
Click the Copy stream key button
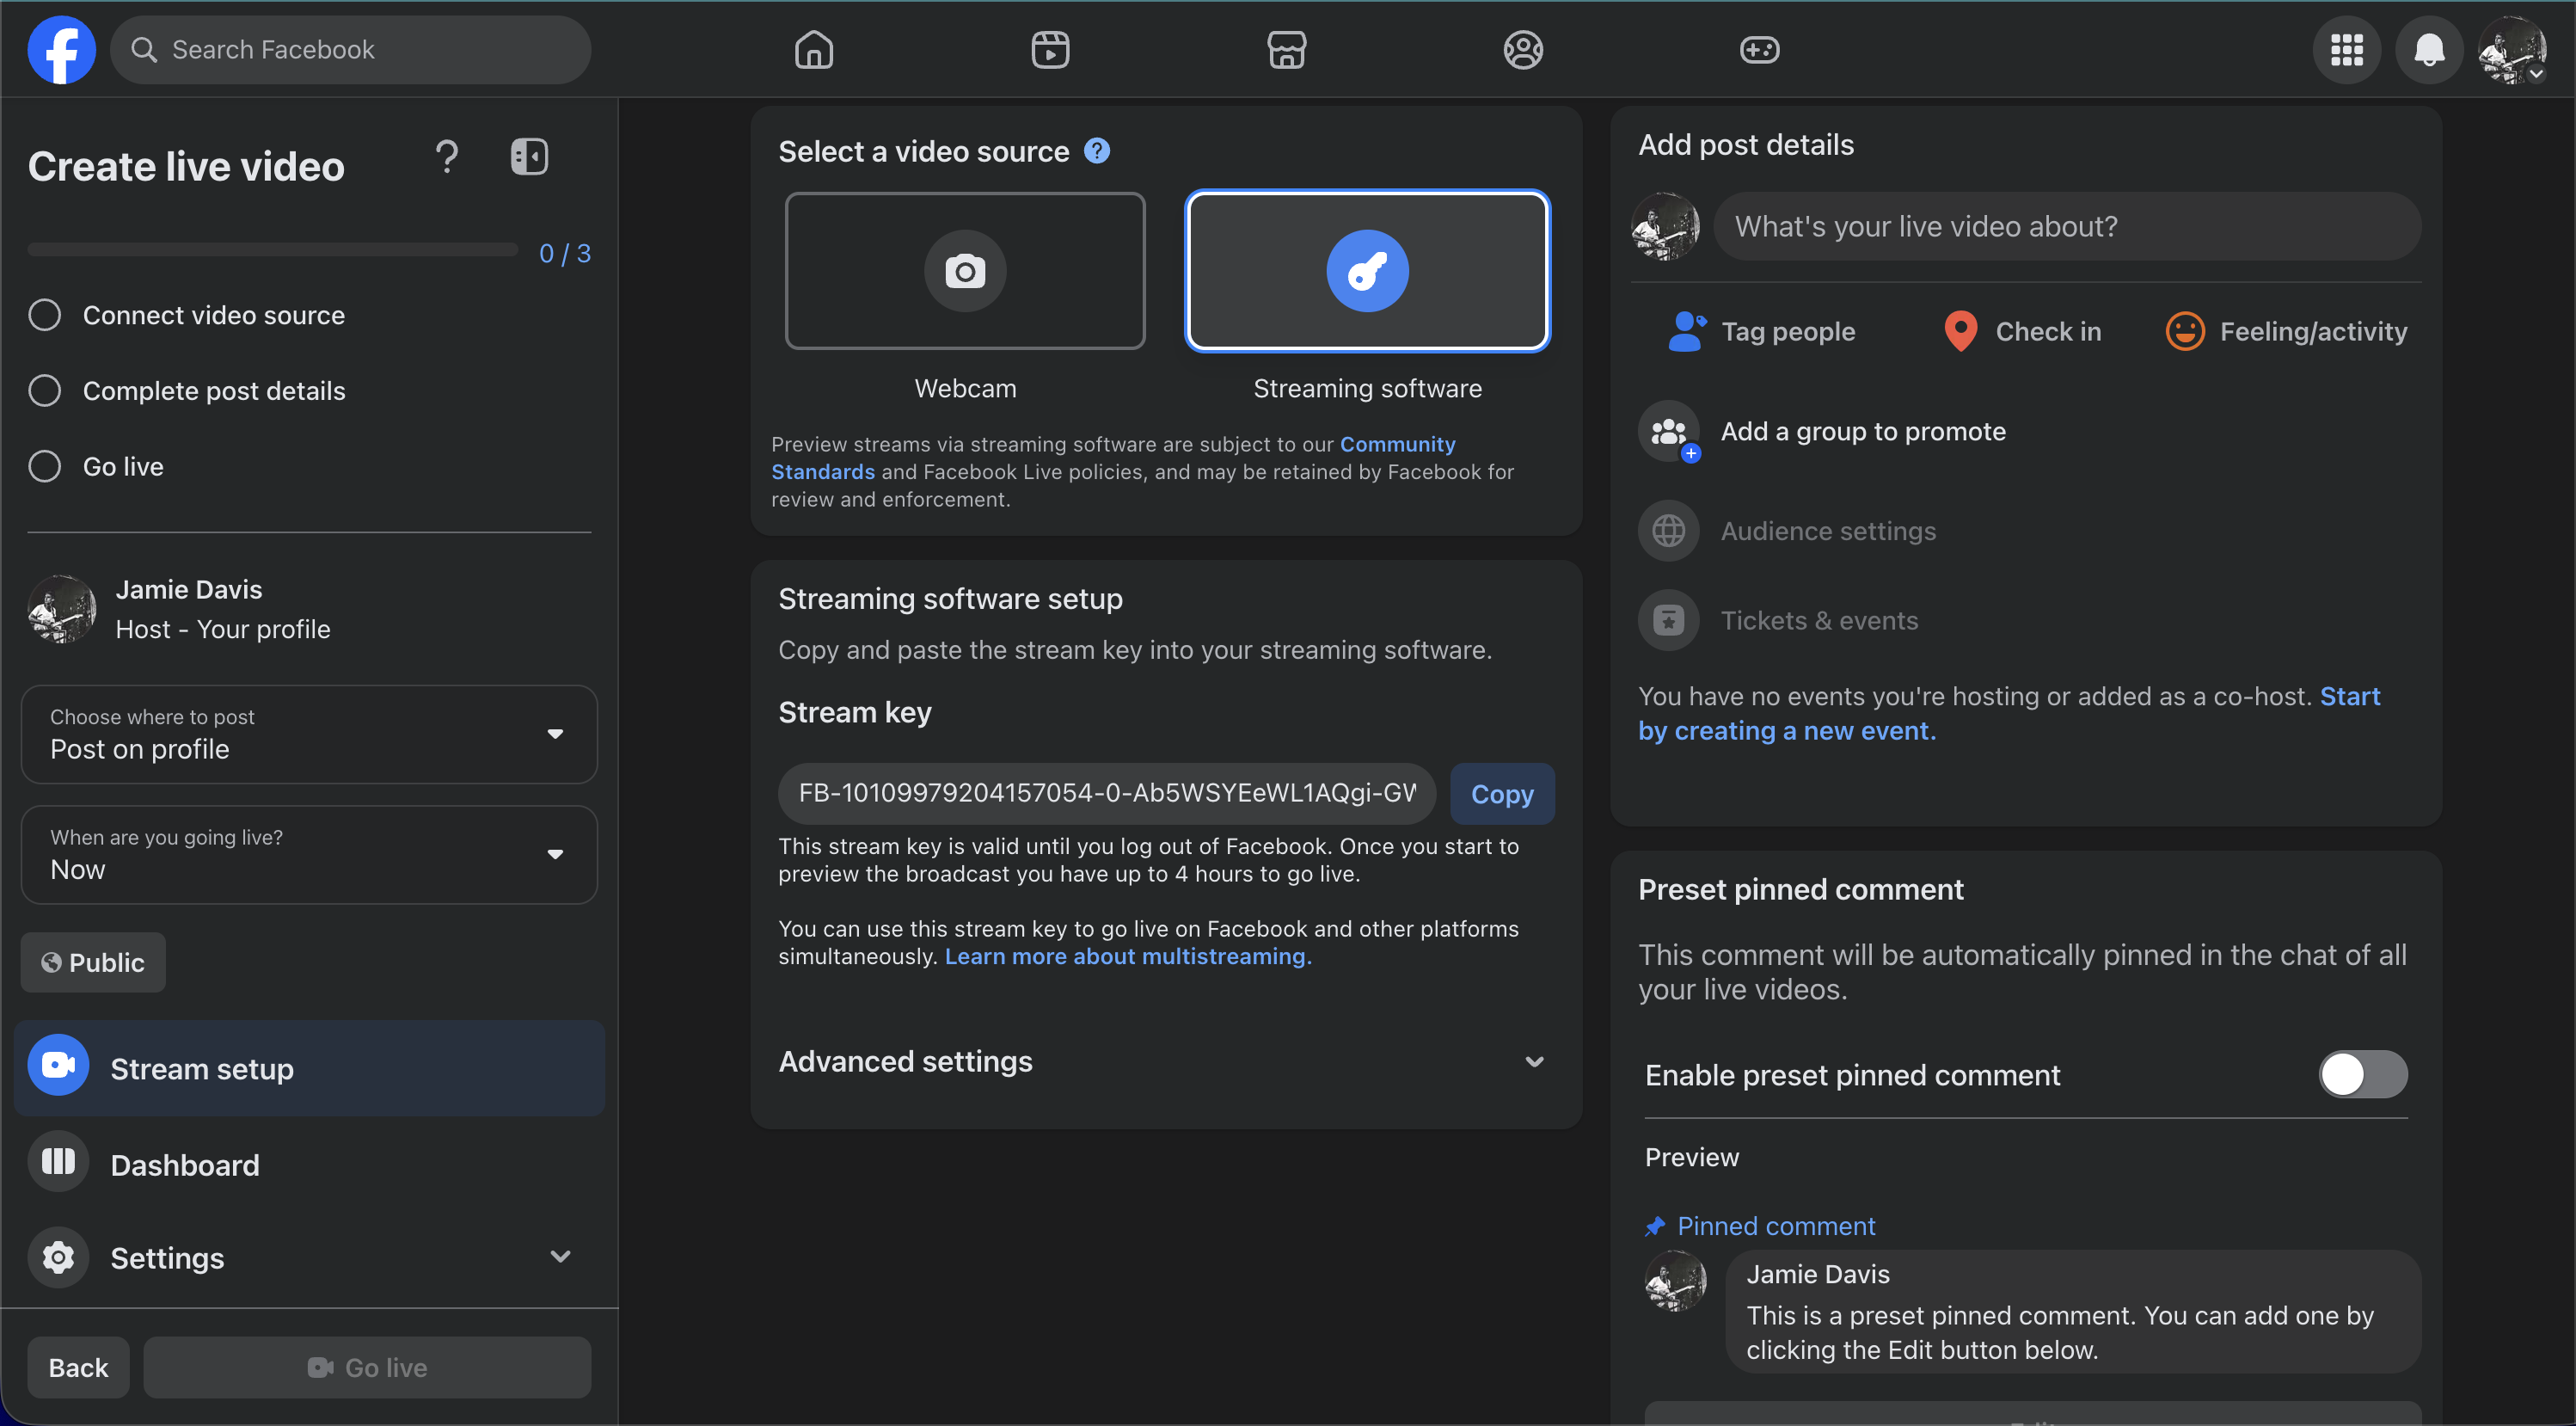tap(1502, 794)
